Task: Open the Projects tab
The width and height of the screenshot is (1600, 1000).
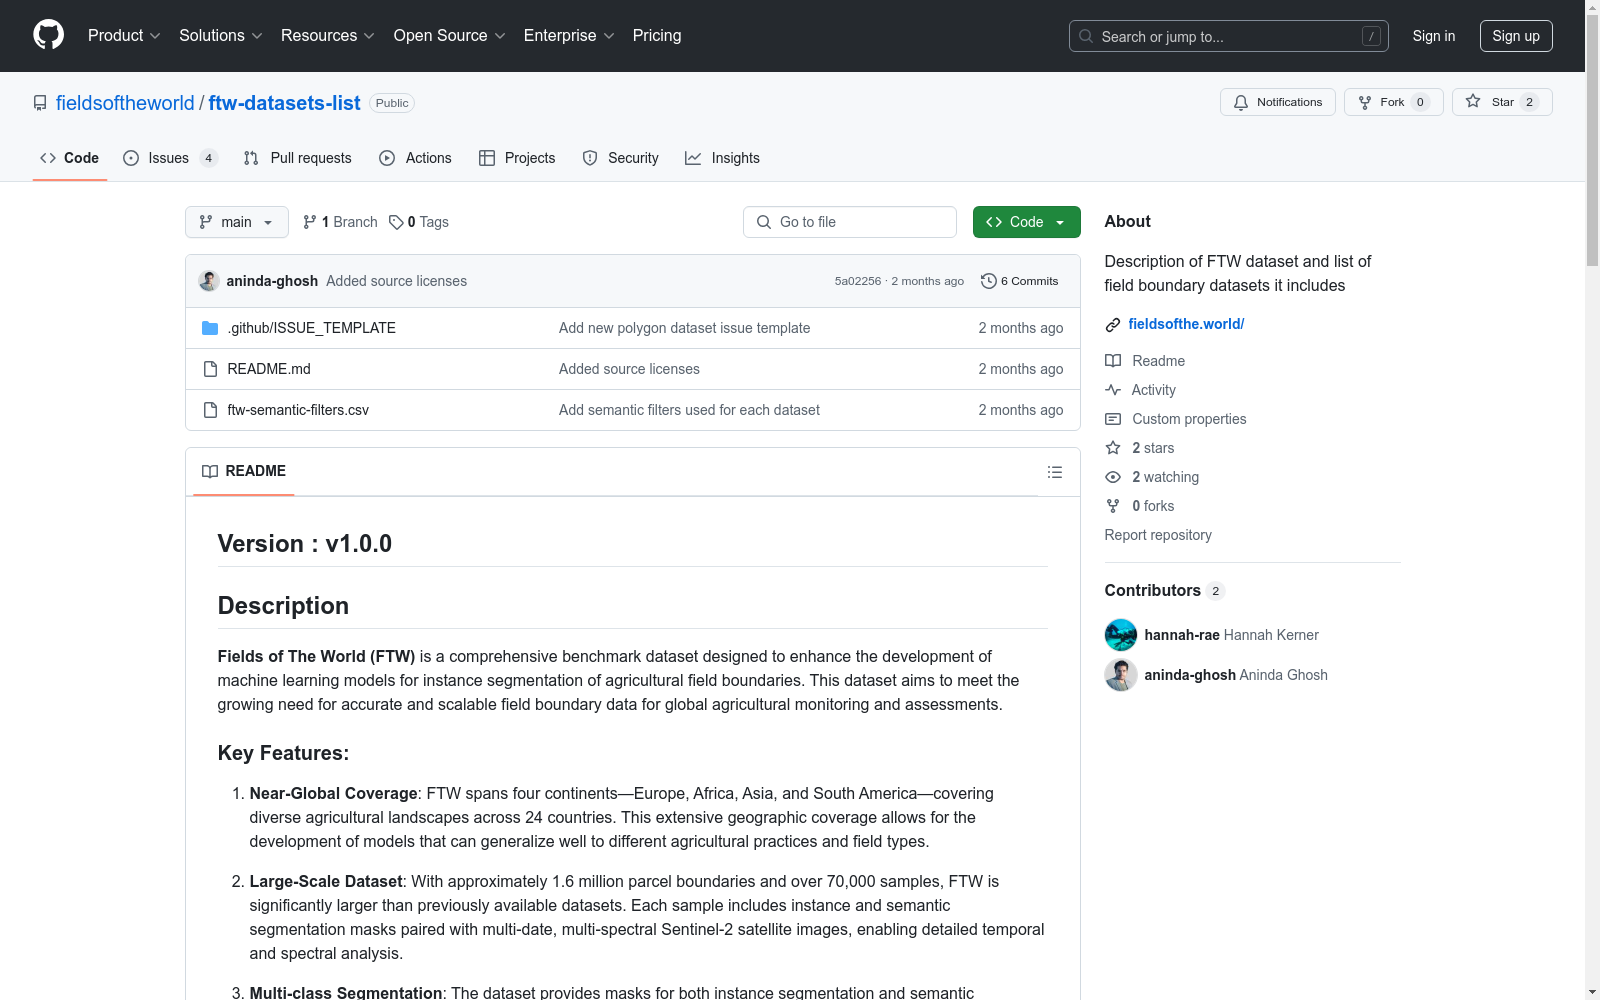Action: [x=517, y=158]
